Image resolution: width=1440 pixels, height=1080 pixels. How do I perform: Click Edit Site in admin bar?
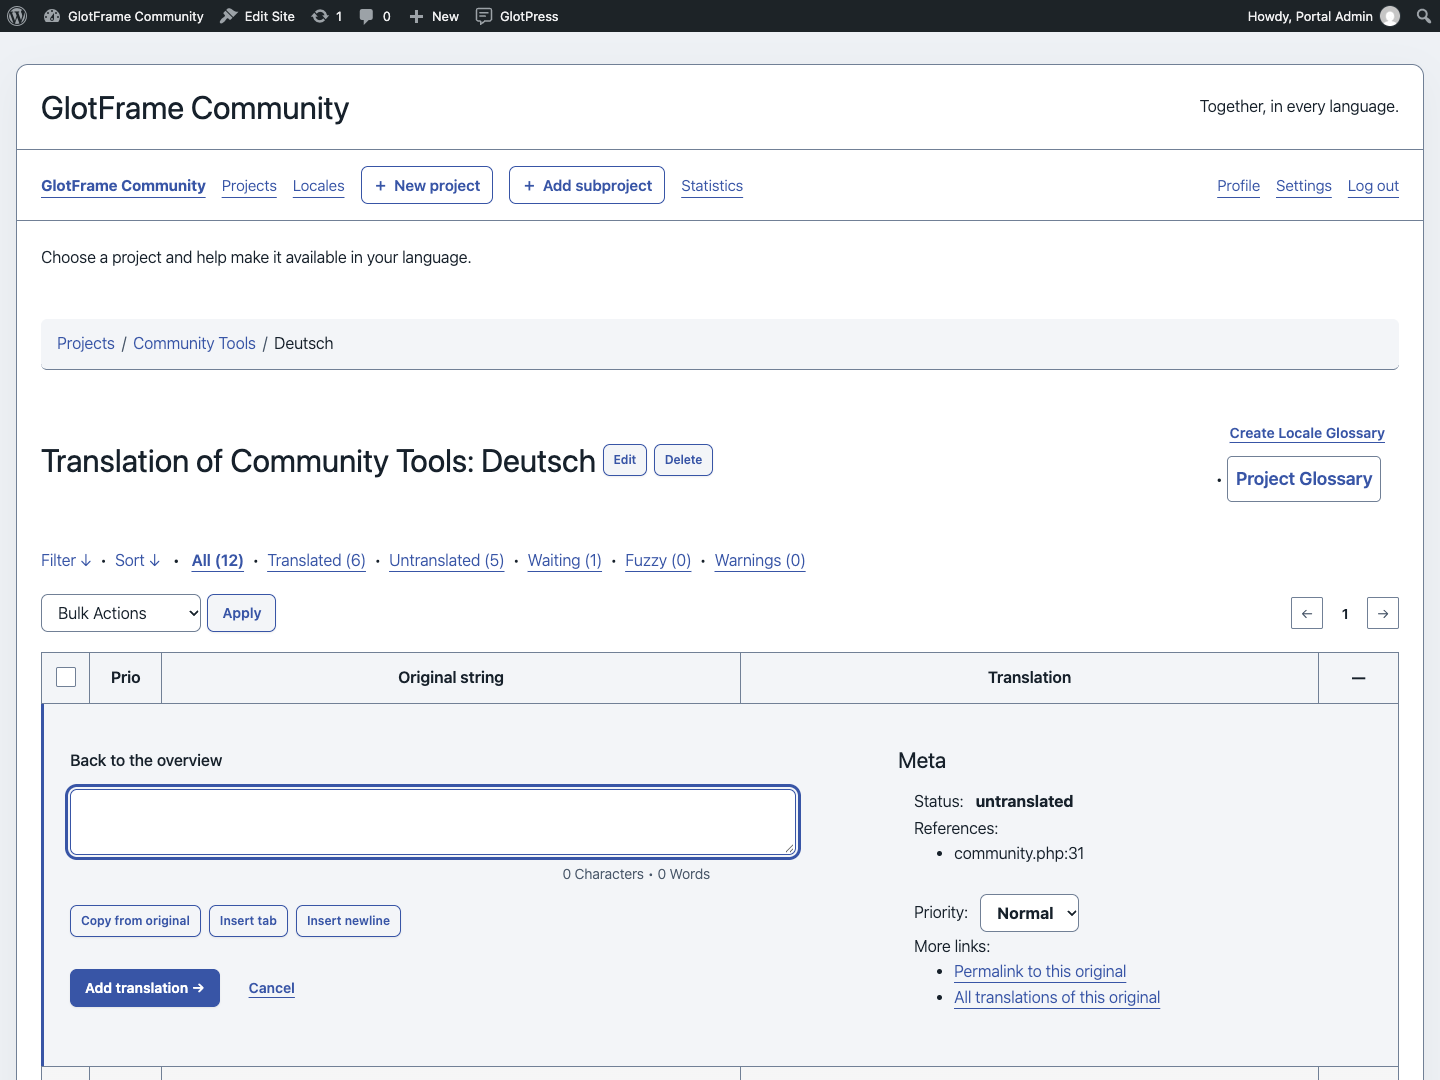coord(257,16)
